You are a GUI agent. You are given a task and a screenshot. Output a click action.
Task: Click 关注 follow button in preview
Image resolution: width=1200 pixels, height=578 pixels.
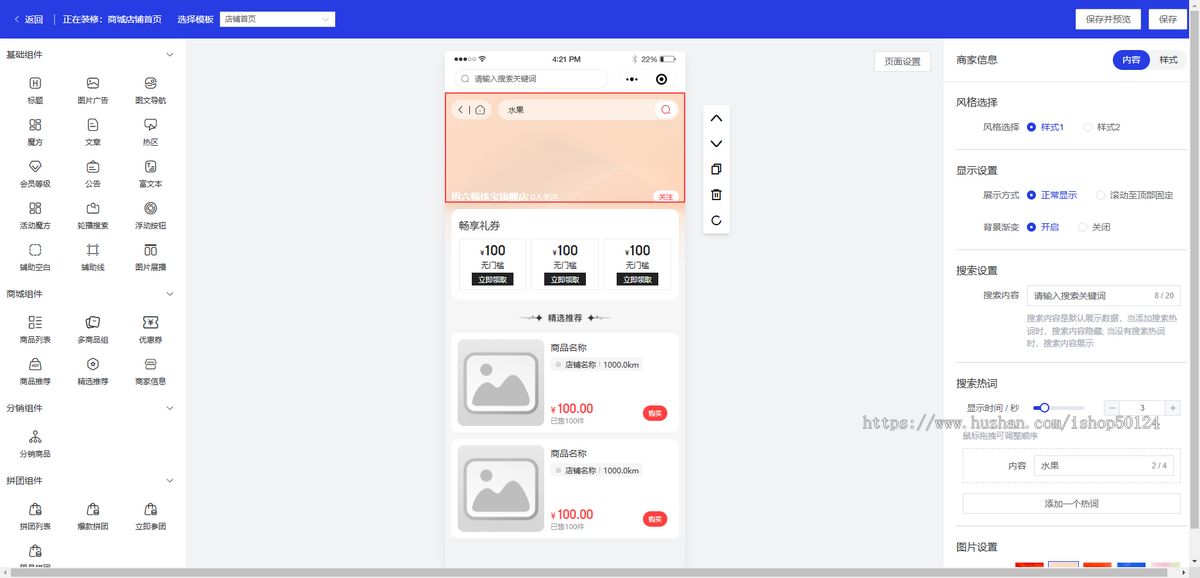[x=665, y=196]
